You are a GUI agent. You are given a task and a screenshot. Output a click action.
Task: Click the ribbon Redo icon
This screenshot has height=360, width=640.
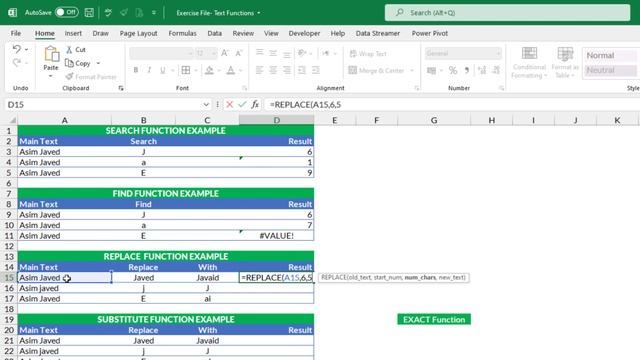click(16, 63)
